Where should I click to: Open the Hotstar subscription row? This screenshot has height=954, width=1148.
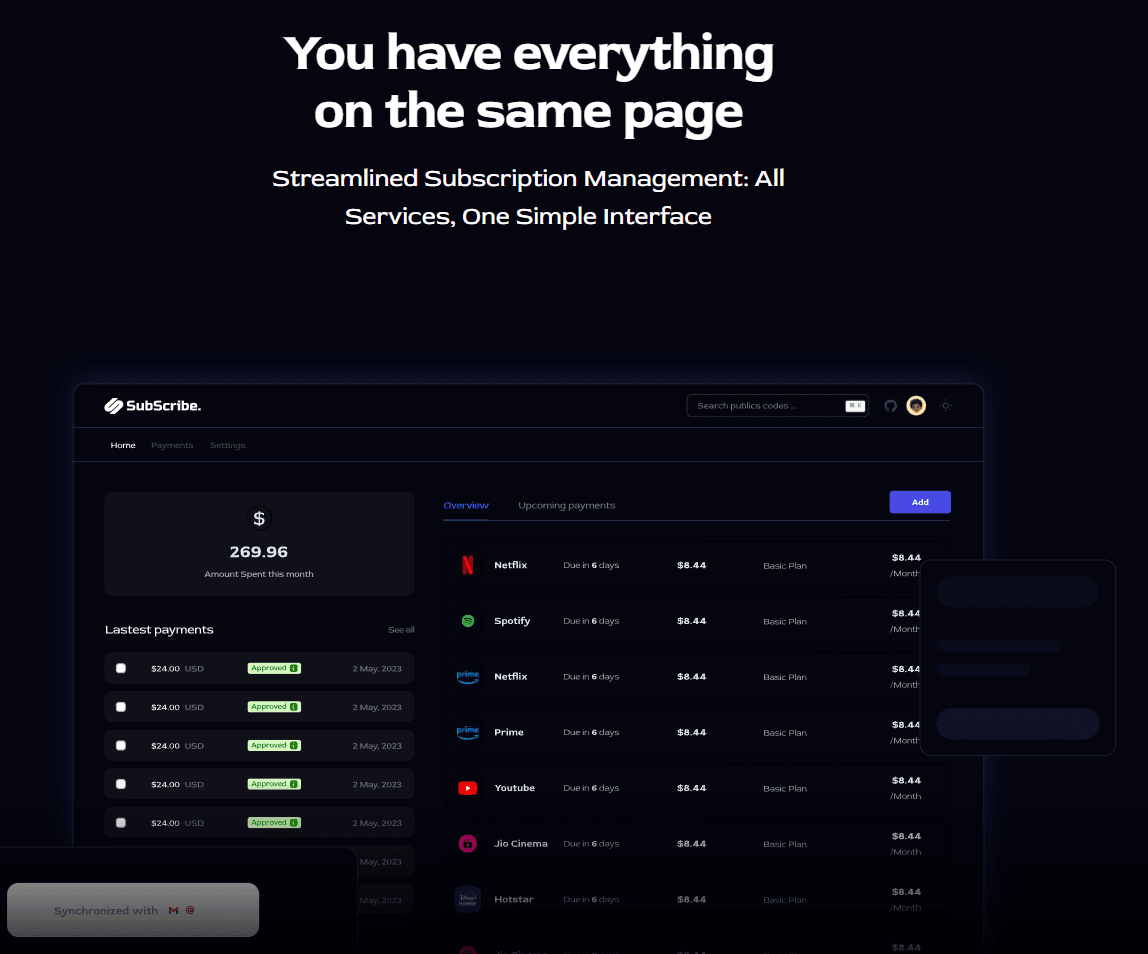pyautogui.click(x=696, y=900)
